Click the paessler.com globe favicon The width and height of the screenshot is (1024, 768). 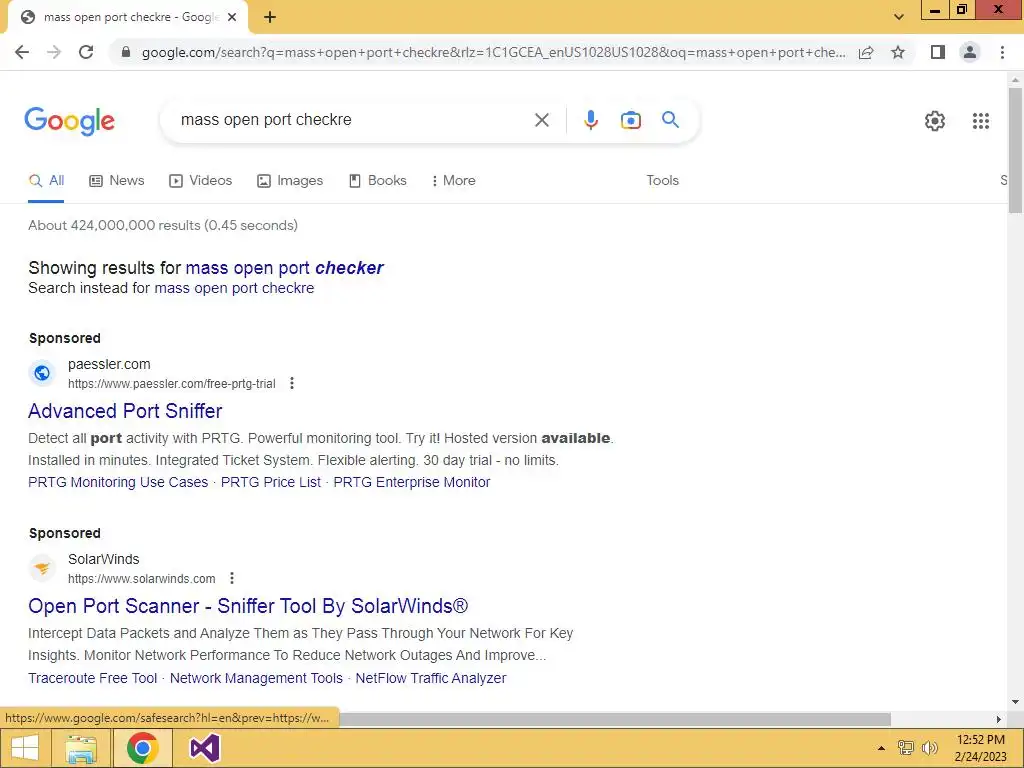(x=42, y=373)
